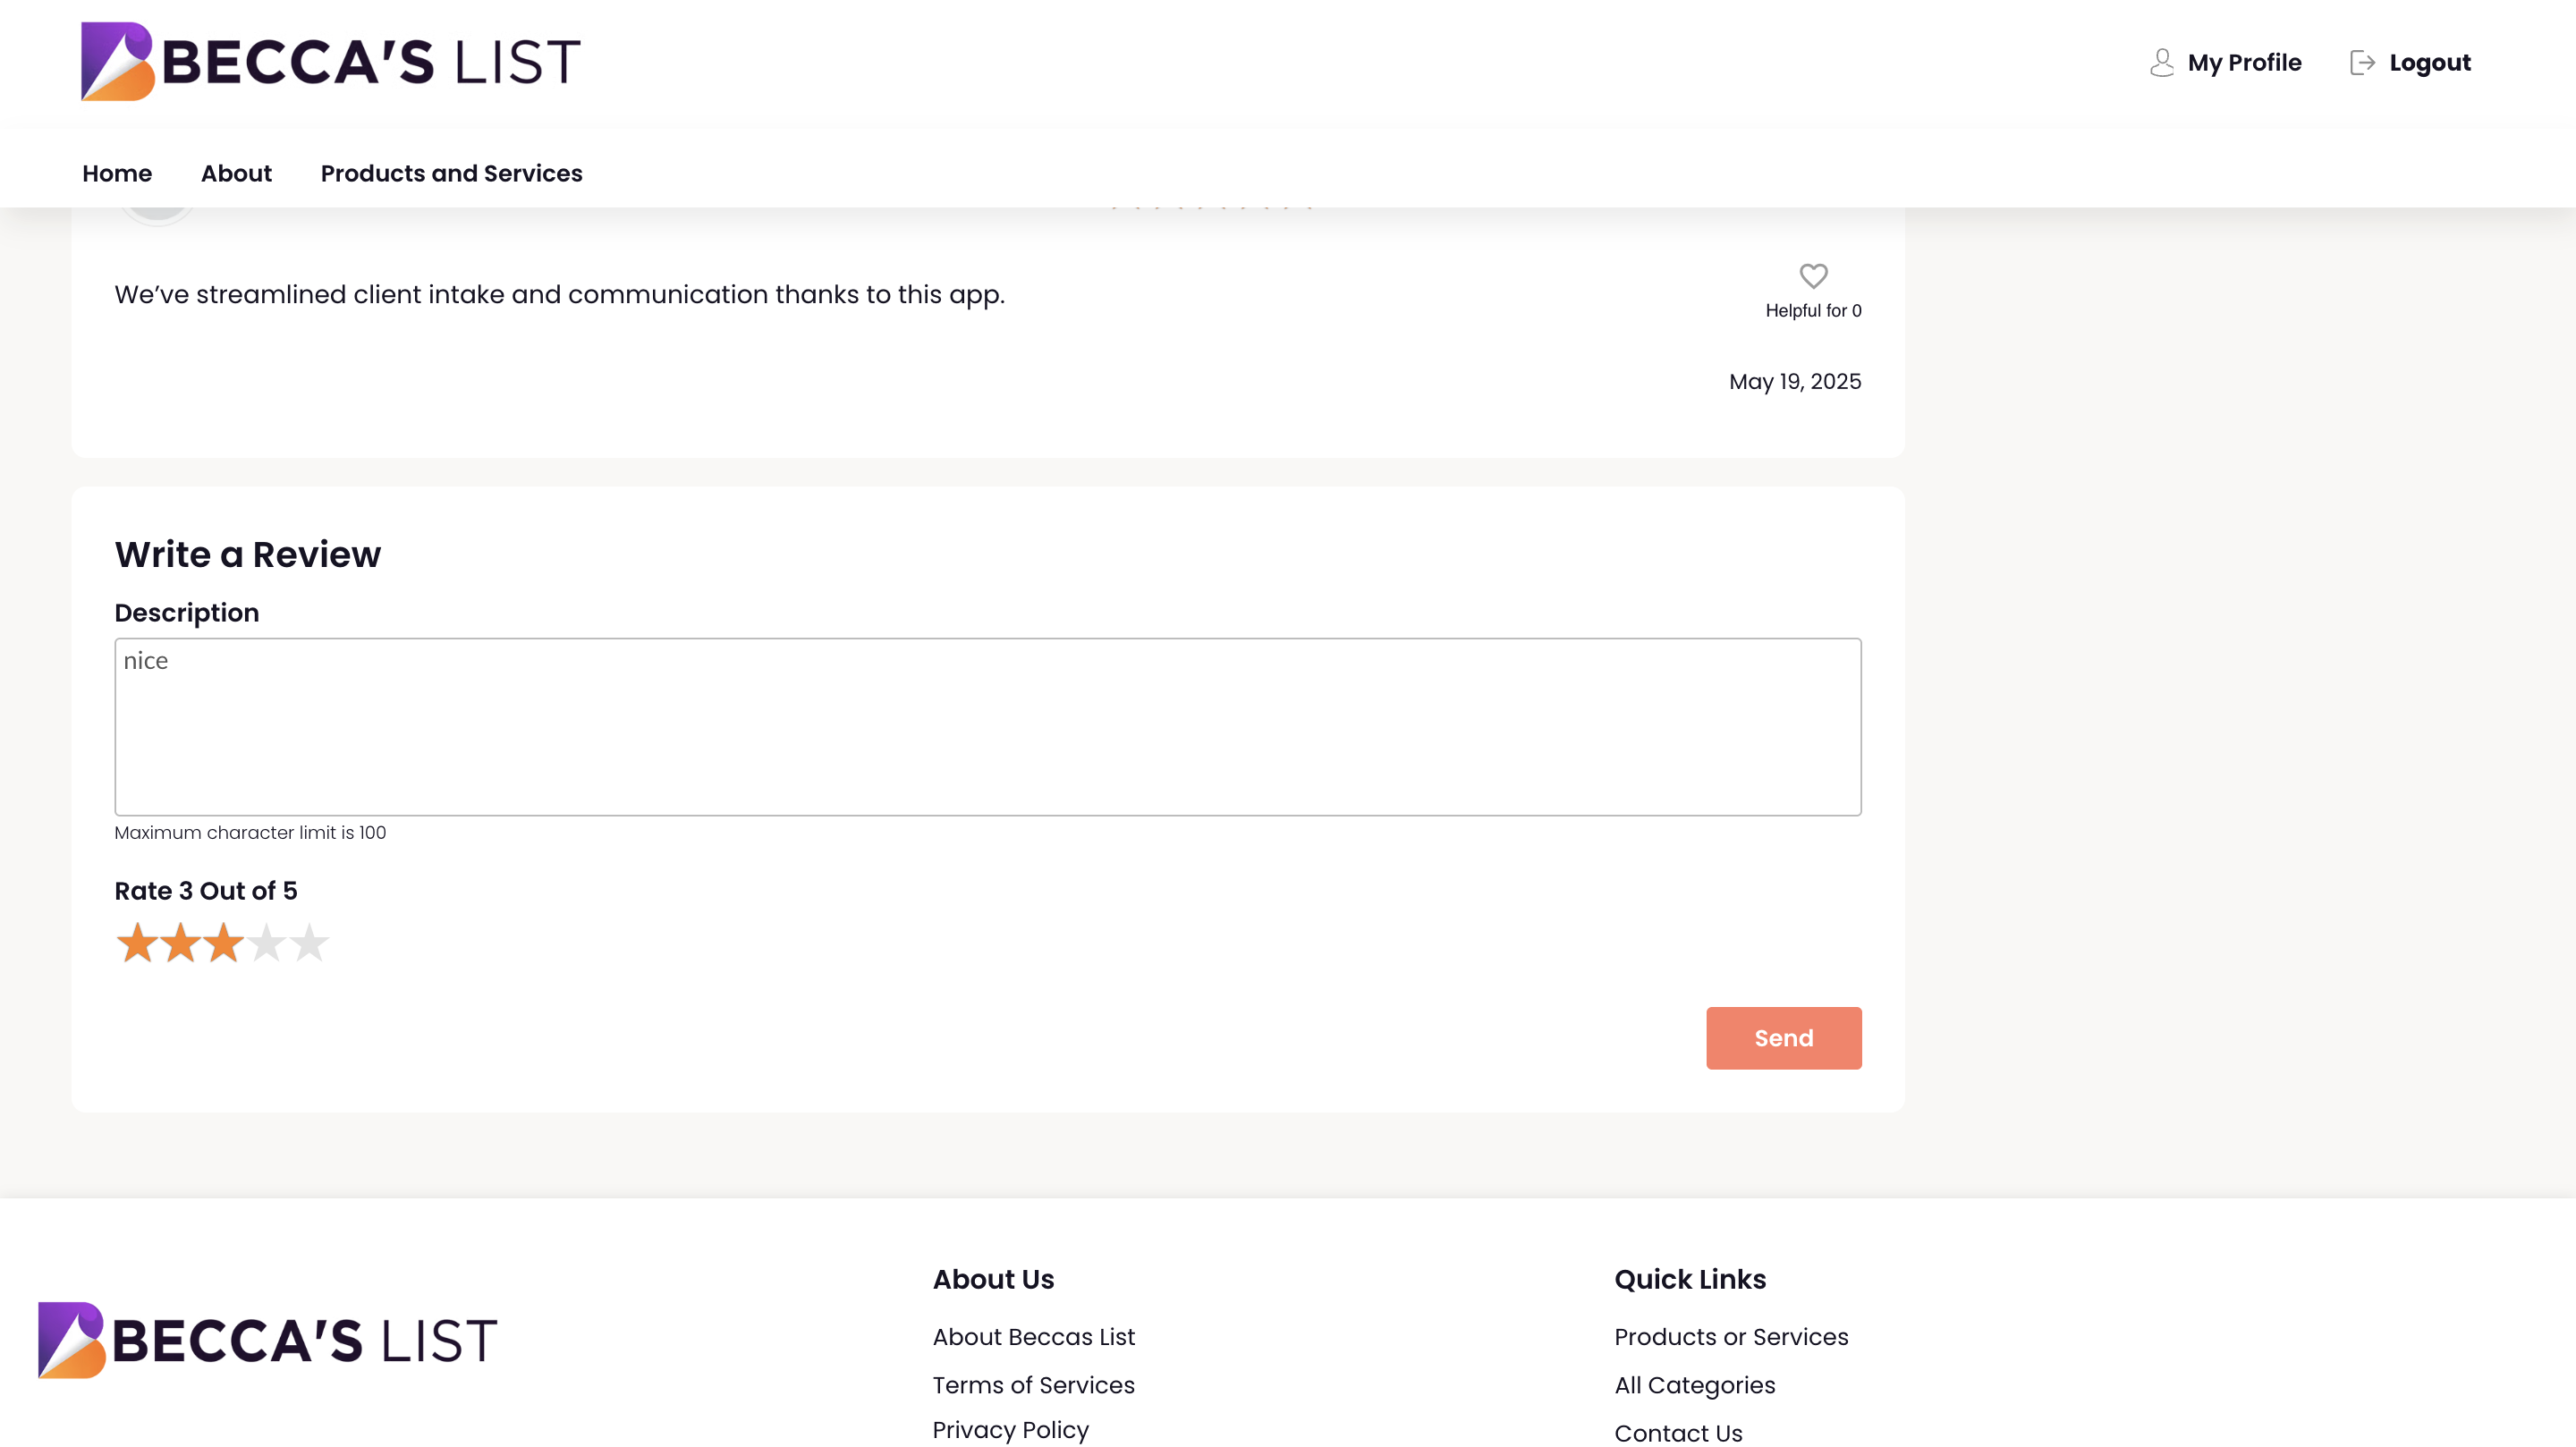The height and width of the screenshot is (1447, 2576).
Task: Go to the Home menu item
Action: [x=117, y=173]
